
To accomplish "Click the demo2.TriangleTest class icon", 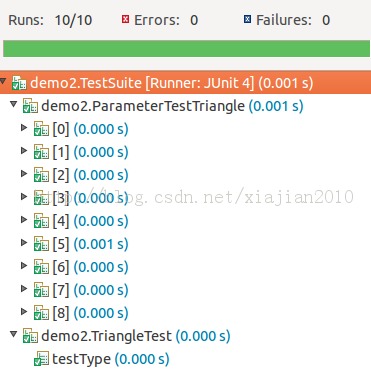I will tap(30, 336).
